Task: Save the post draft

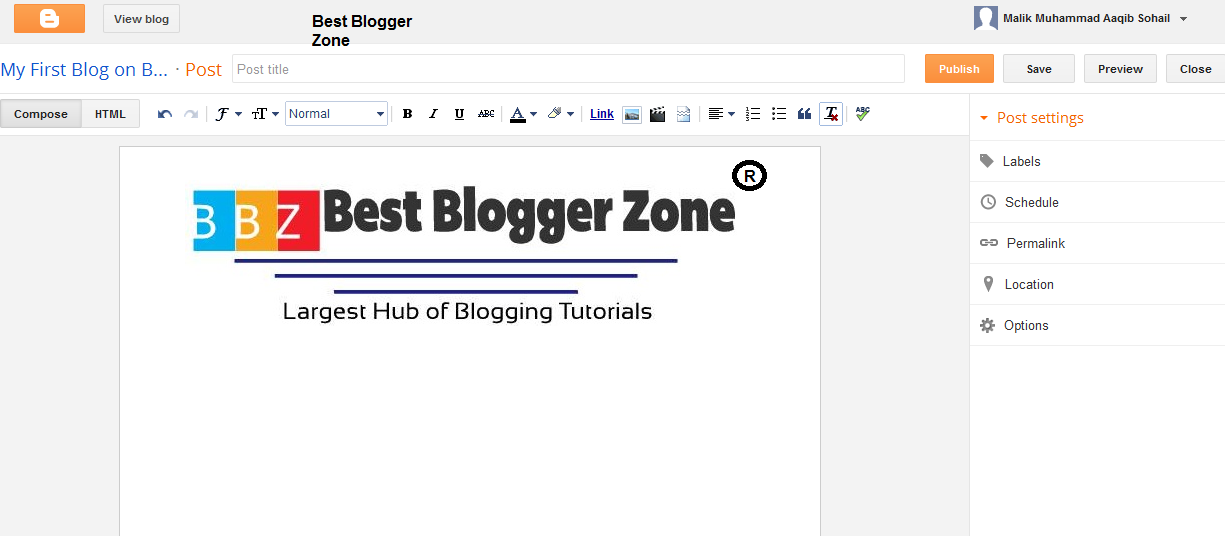Action: coord(1039,69)
